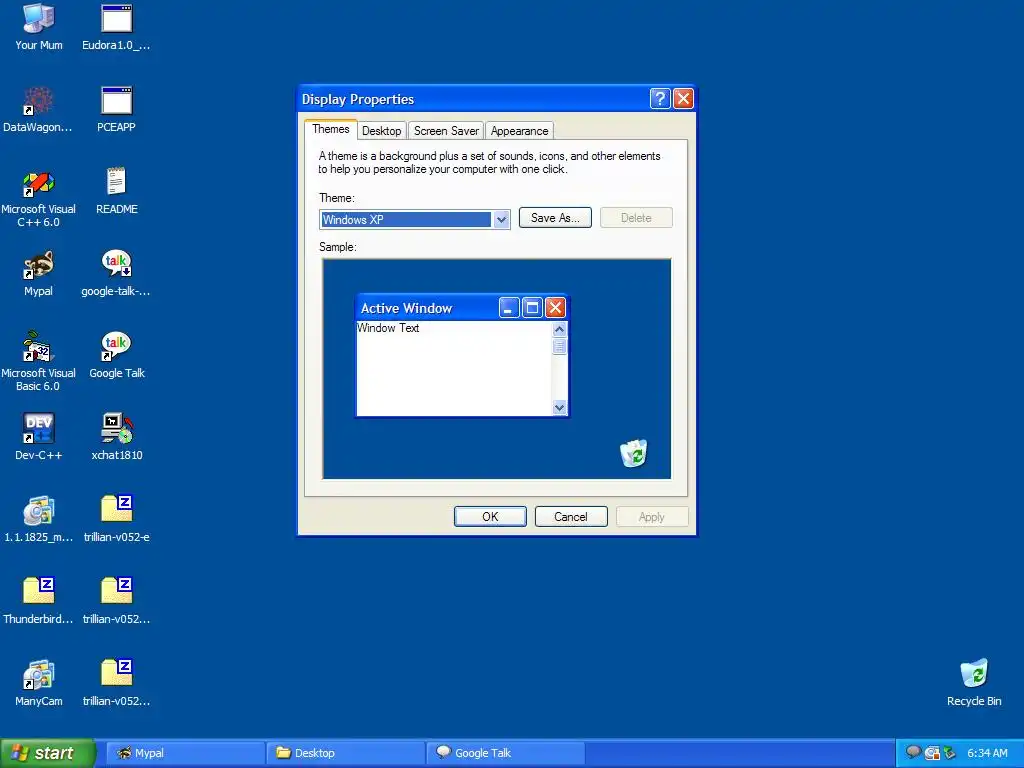Close the Display Properties dialog
Image resolution: width=1024 pixels, height=768 pixels.
(683, 99)
